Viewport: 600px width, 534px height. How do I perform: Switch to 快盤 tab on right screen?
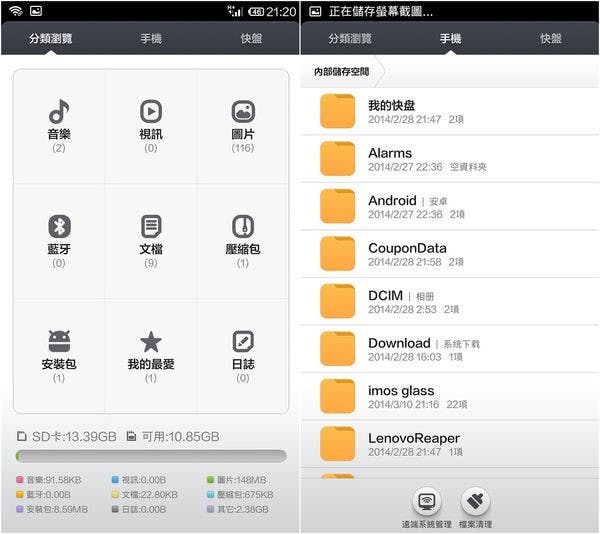click(551, 38)
